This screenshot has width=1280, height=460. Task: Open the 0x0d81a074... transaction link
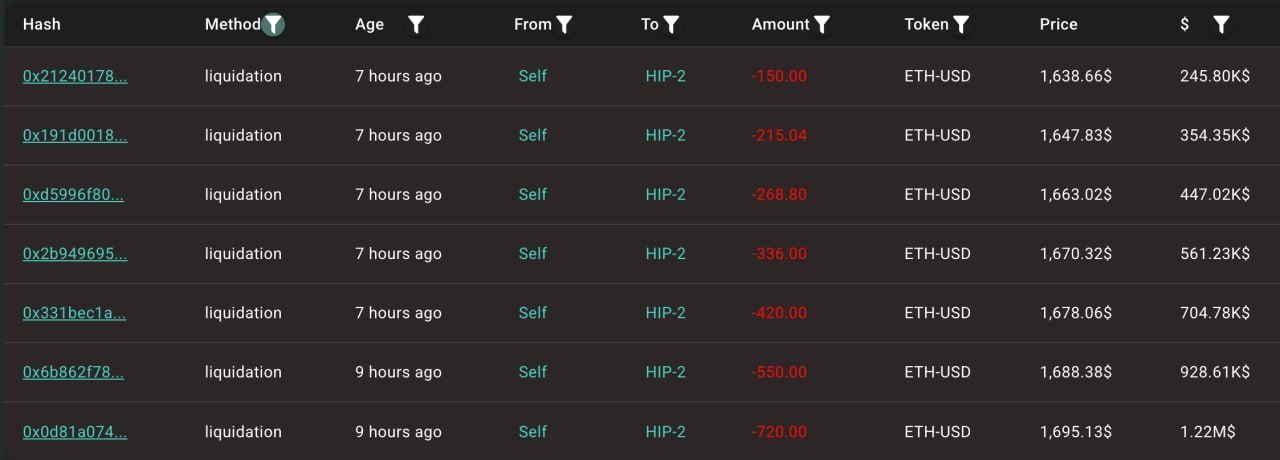[75, 431]
